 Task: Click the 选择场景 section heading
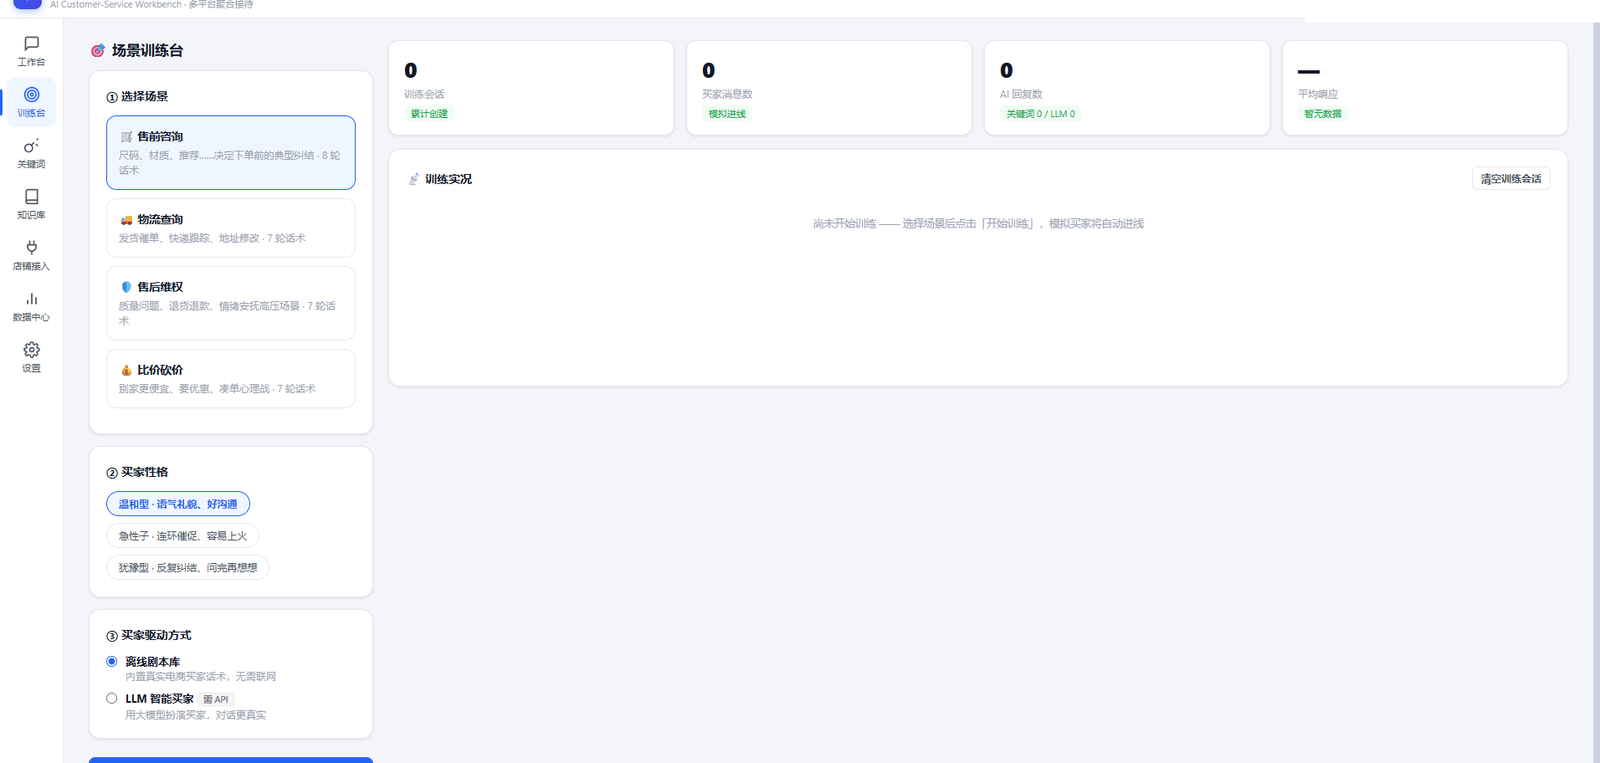pyautogui.click(x=144, y=97)
